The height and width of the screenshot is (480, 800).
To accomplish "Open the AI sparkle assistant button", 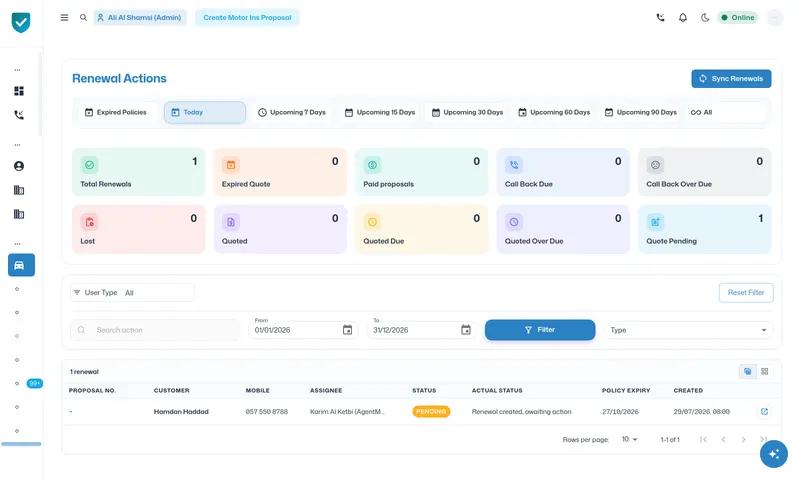I will coord(773,453).
